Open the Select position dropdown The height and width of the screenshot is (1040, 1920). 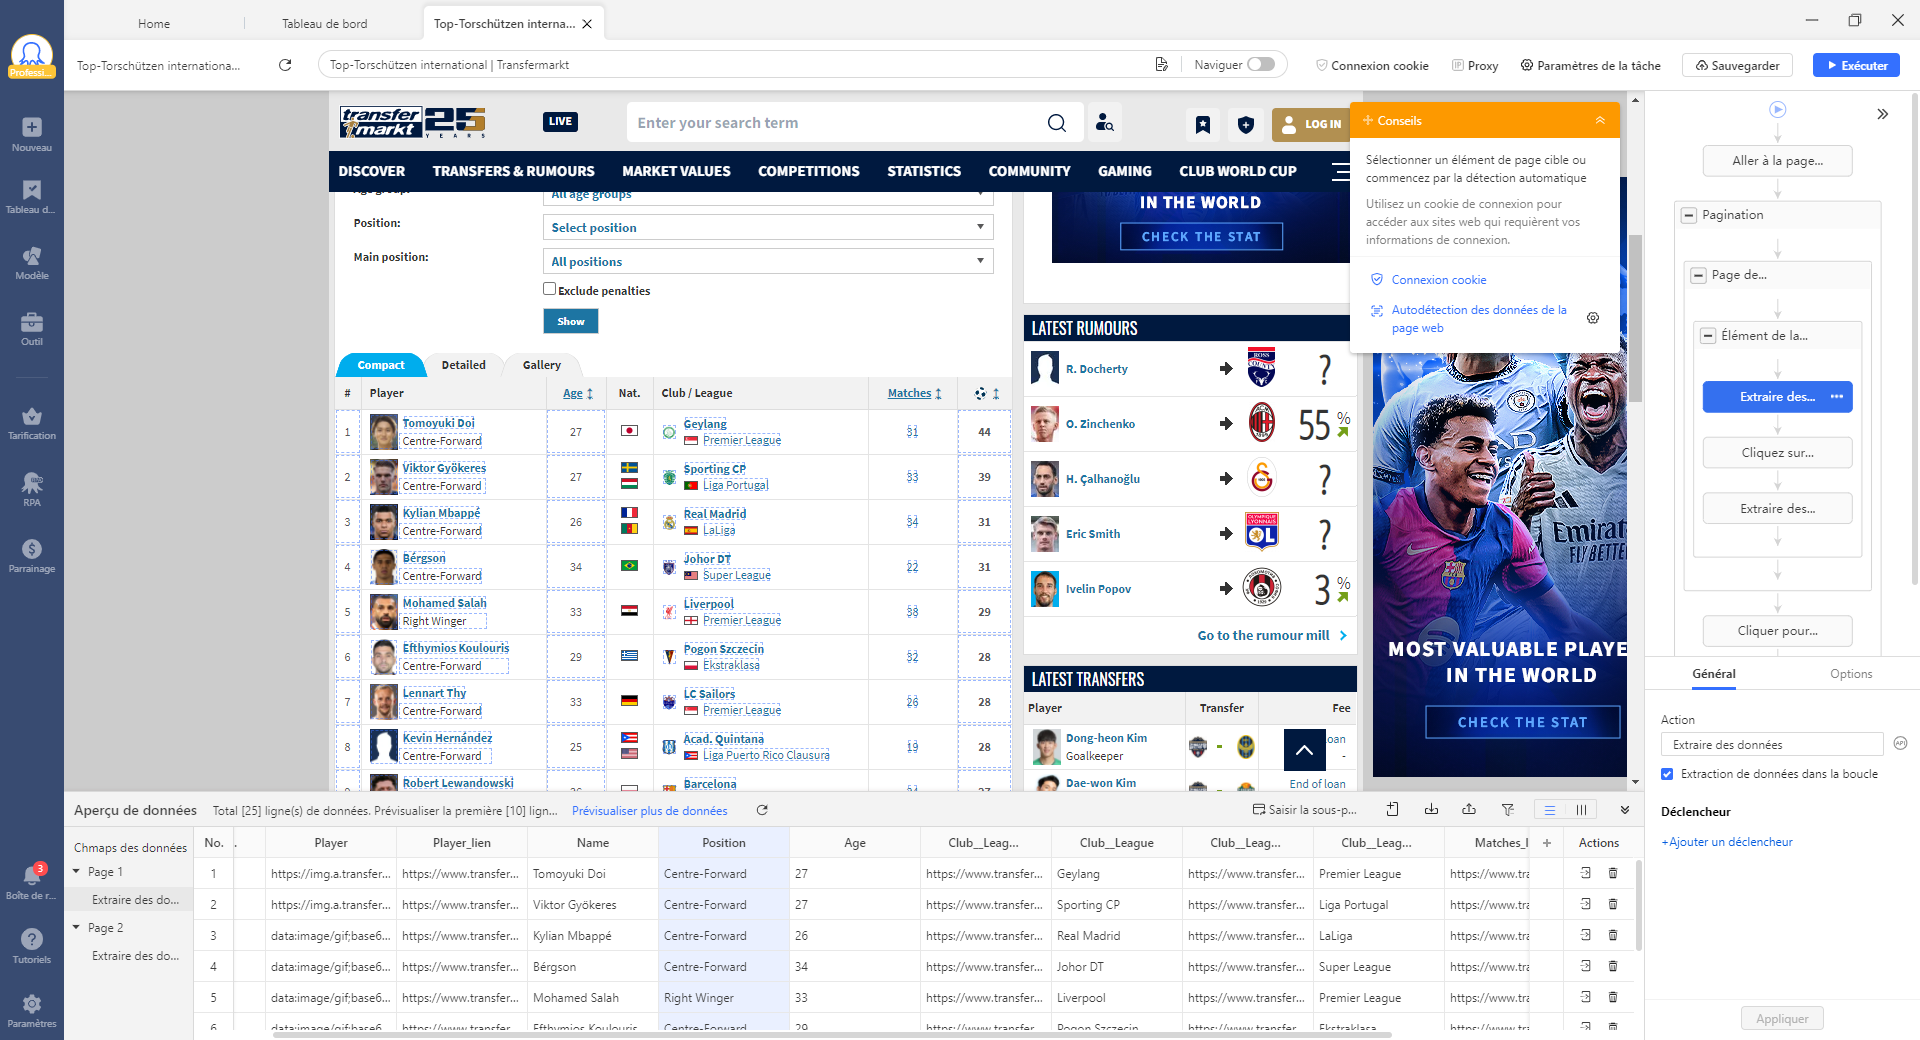tap(768, 228)
